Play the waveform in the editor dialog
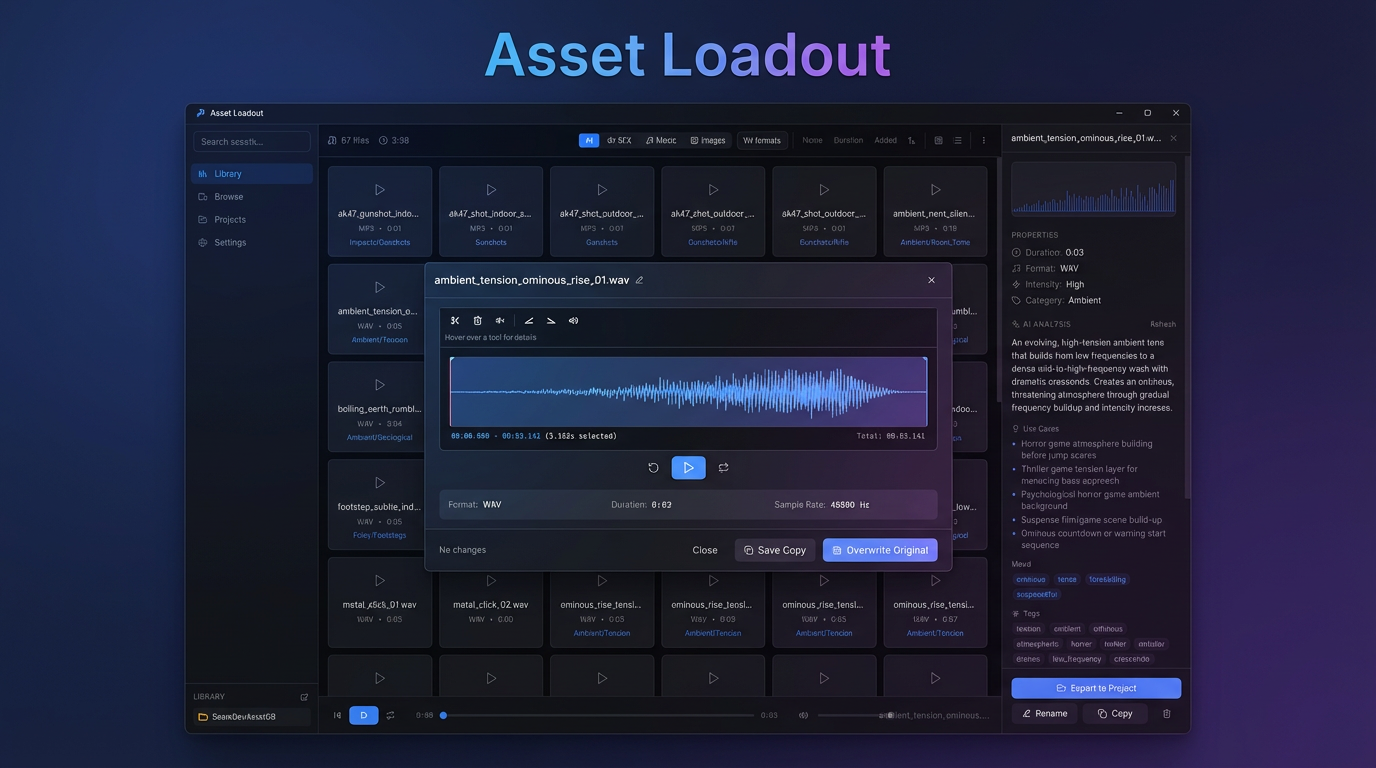This screenshot has height=768, width=1376. [688, 468]
